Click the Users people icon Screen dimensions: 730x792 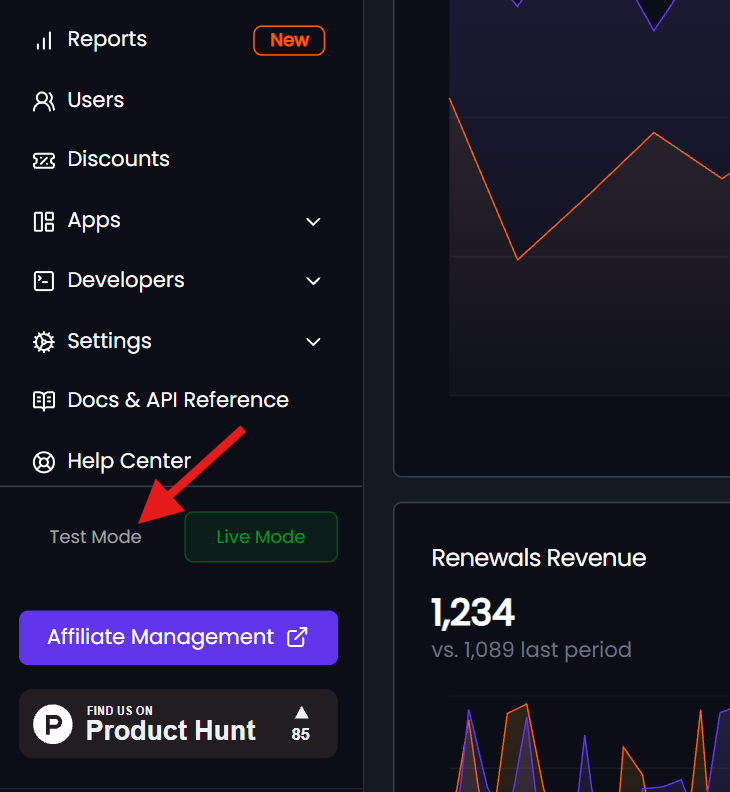pyautogui.click(x=44, y=101)
